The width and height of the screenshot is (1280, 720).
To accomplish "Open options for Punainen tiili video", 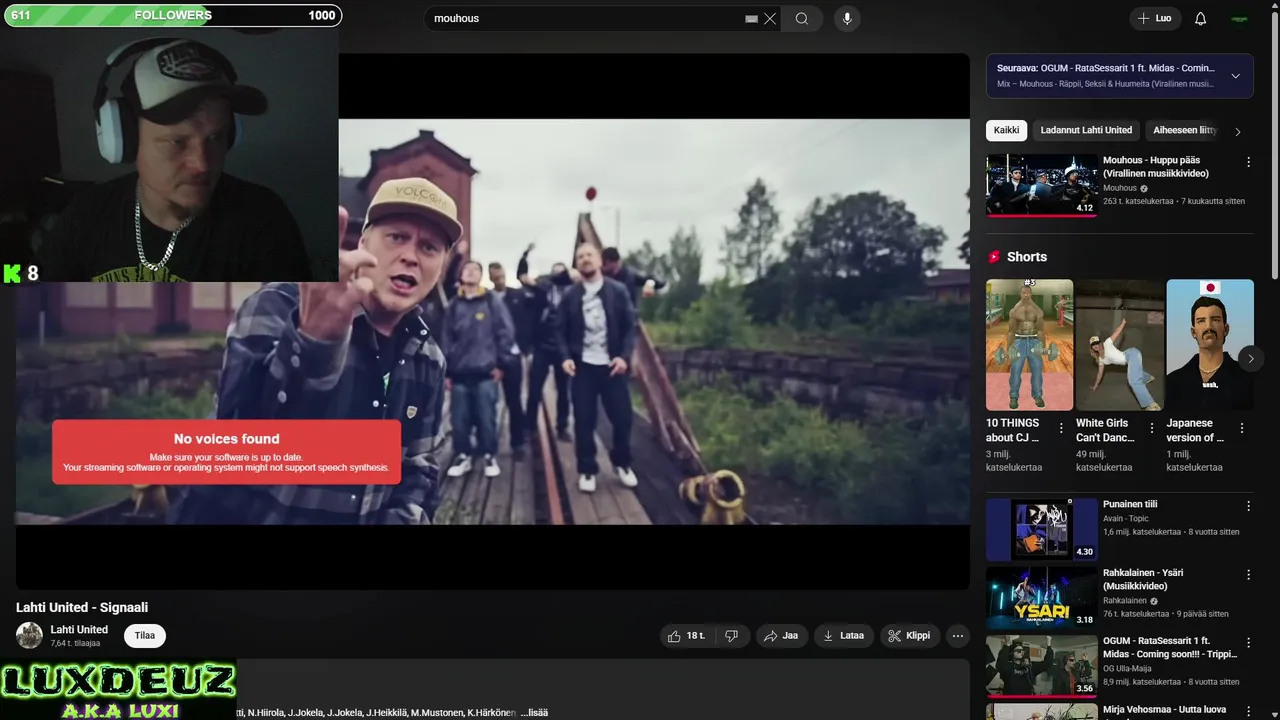I will [1248, 506].
